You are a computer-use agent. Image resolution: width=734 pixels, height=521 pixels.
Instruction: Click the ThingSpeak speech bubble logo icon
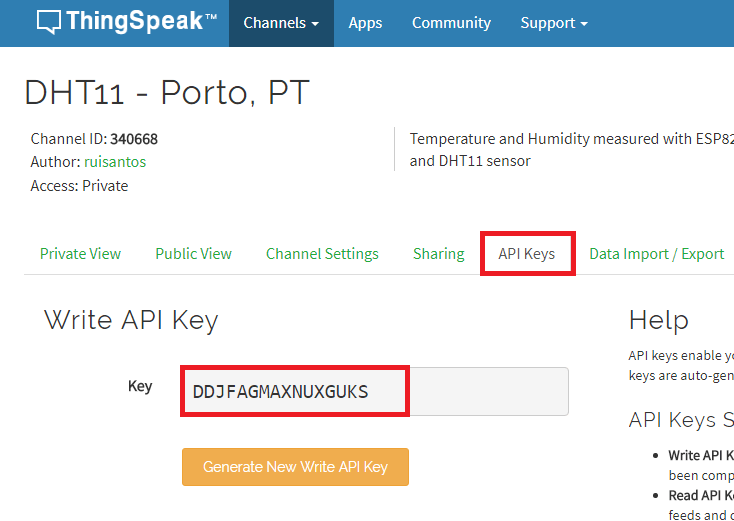pos(49,22)
